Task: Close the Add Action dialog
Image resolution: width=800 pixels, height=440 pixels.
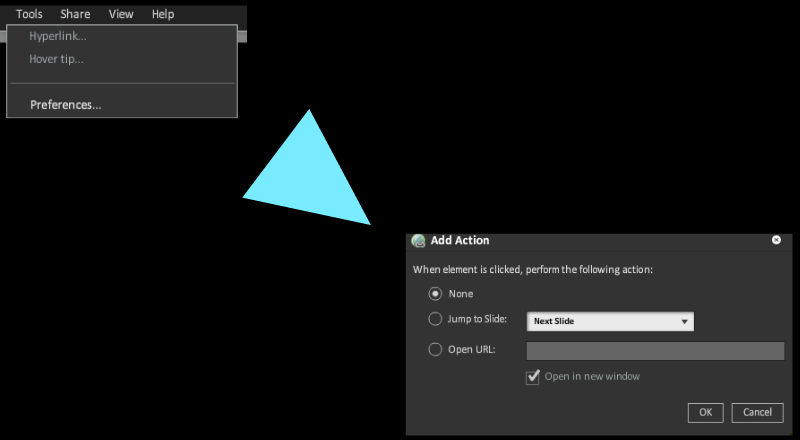Action: (776, 240)
